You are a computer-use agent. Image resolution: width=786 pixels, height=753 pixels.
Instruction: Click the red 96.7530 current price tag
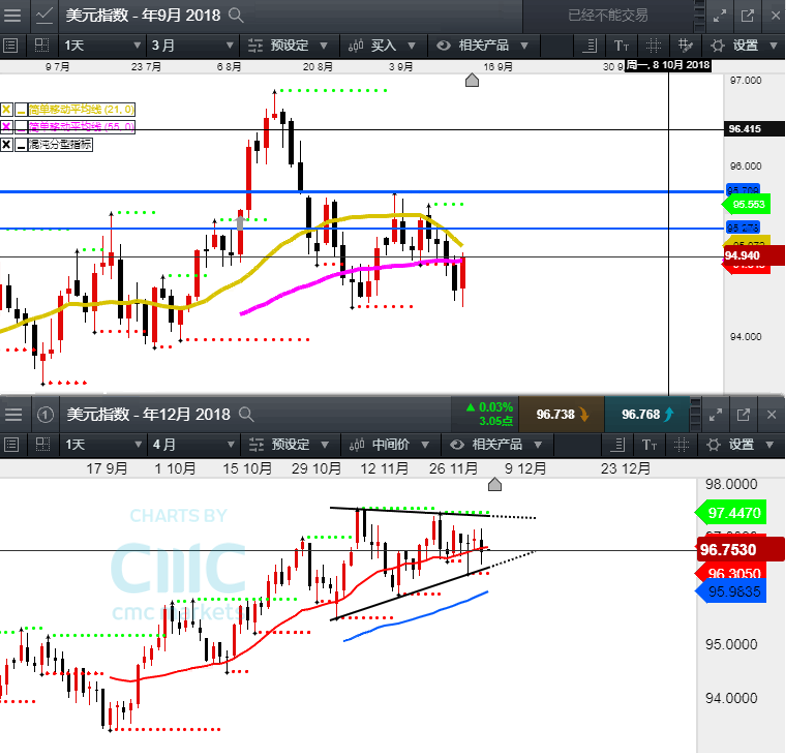click(x=740, y=549)
